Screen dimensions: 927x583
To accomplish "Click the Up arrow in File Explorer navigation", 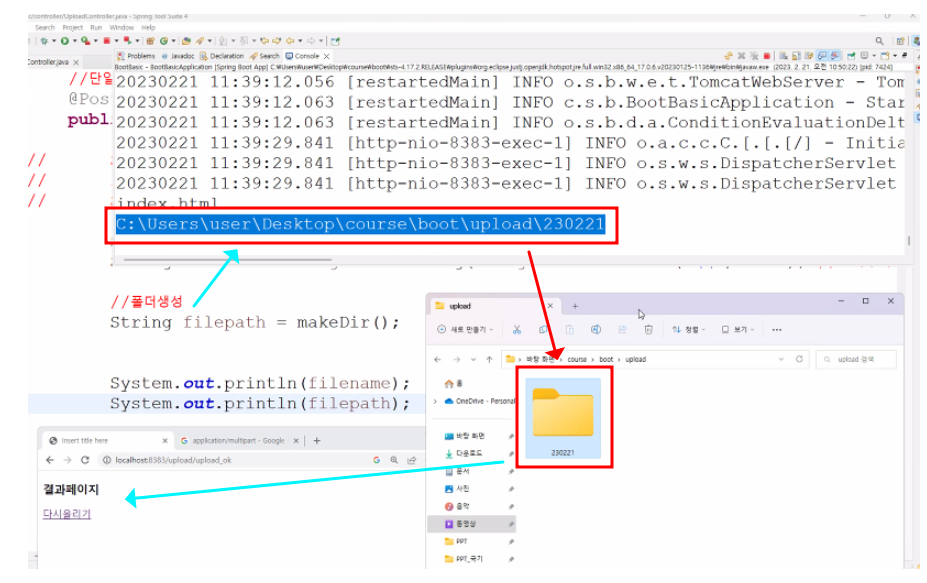I will tap(489, 359).
